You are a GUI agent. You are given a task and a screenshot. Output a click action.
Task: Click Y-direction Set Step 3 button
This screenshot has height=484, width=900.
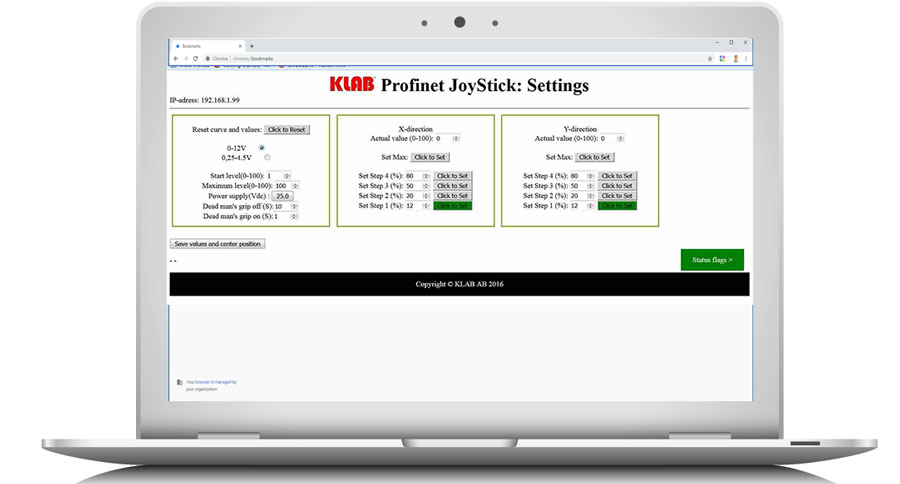pyautogui.click(x=617, y=186)
